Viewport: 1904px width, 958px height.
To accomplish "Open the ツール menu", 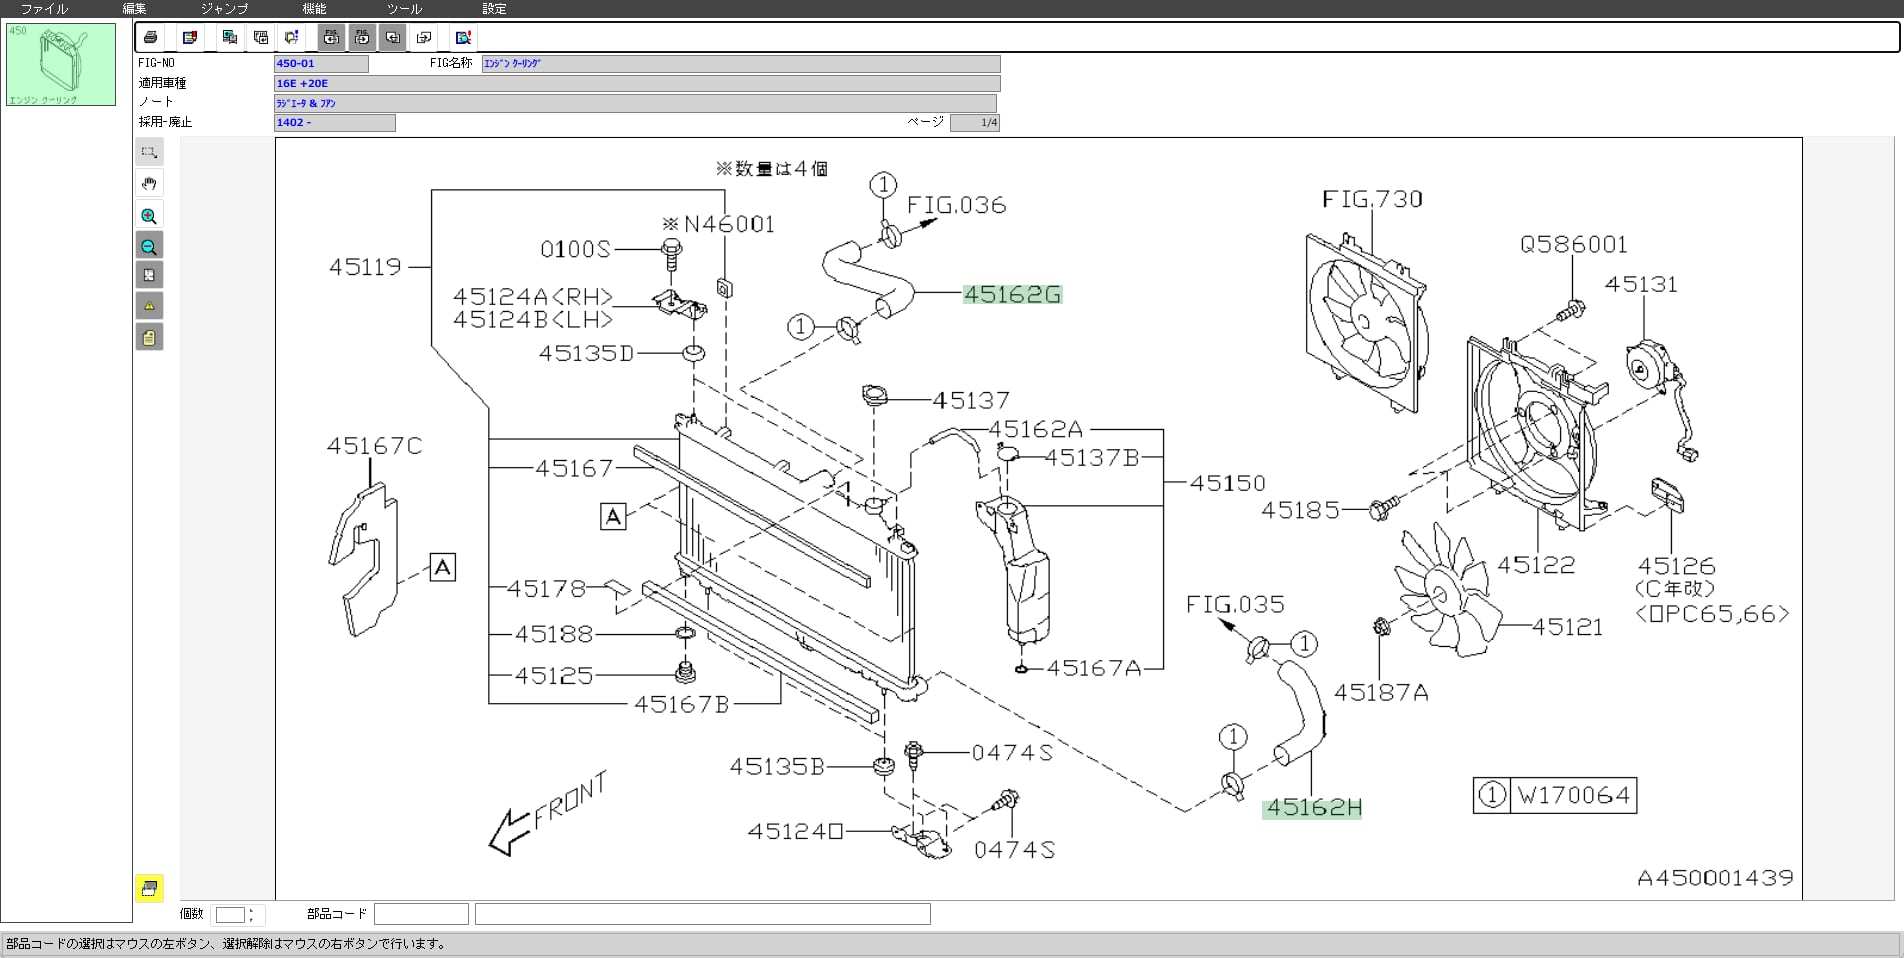I will pos(404,9).
